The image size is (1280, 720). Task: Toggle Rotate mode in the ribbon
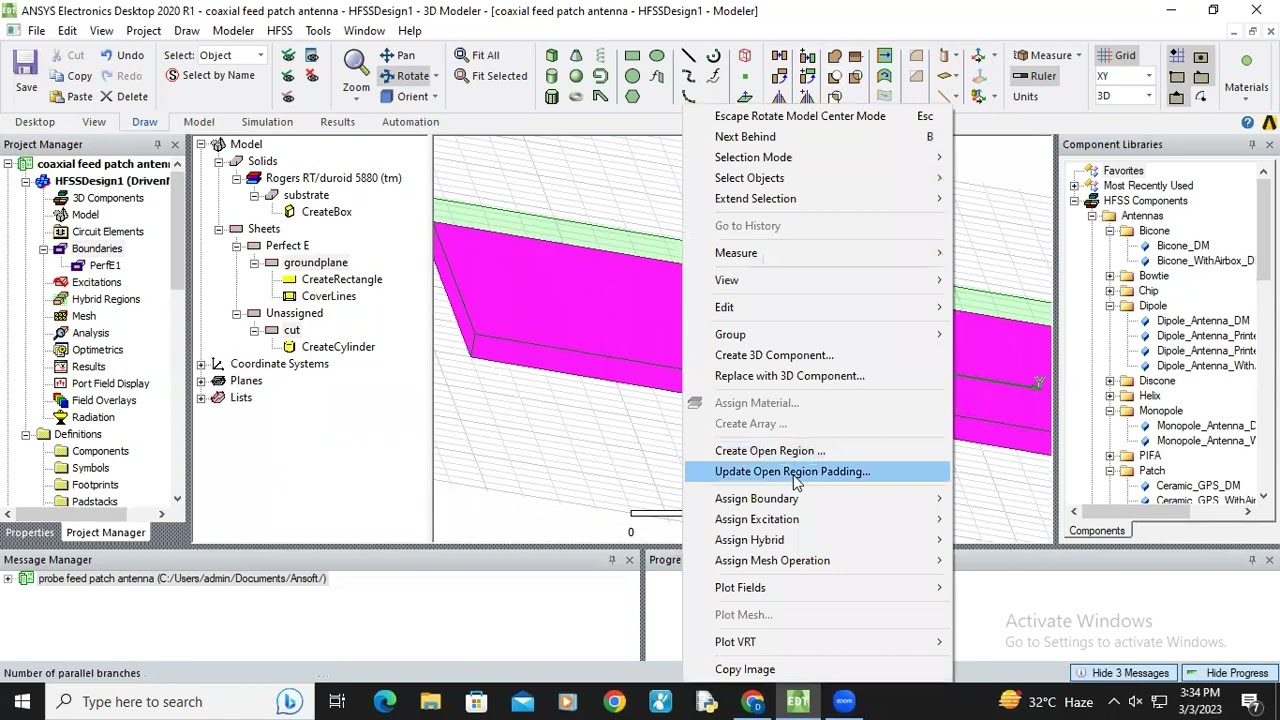coord(404,76)
